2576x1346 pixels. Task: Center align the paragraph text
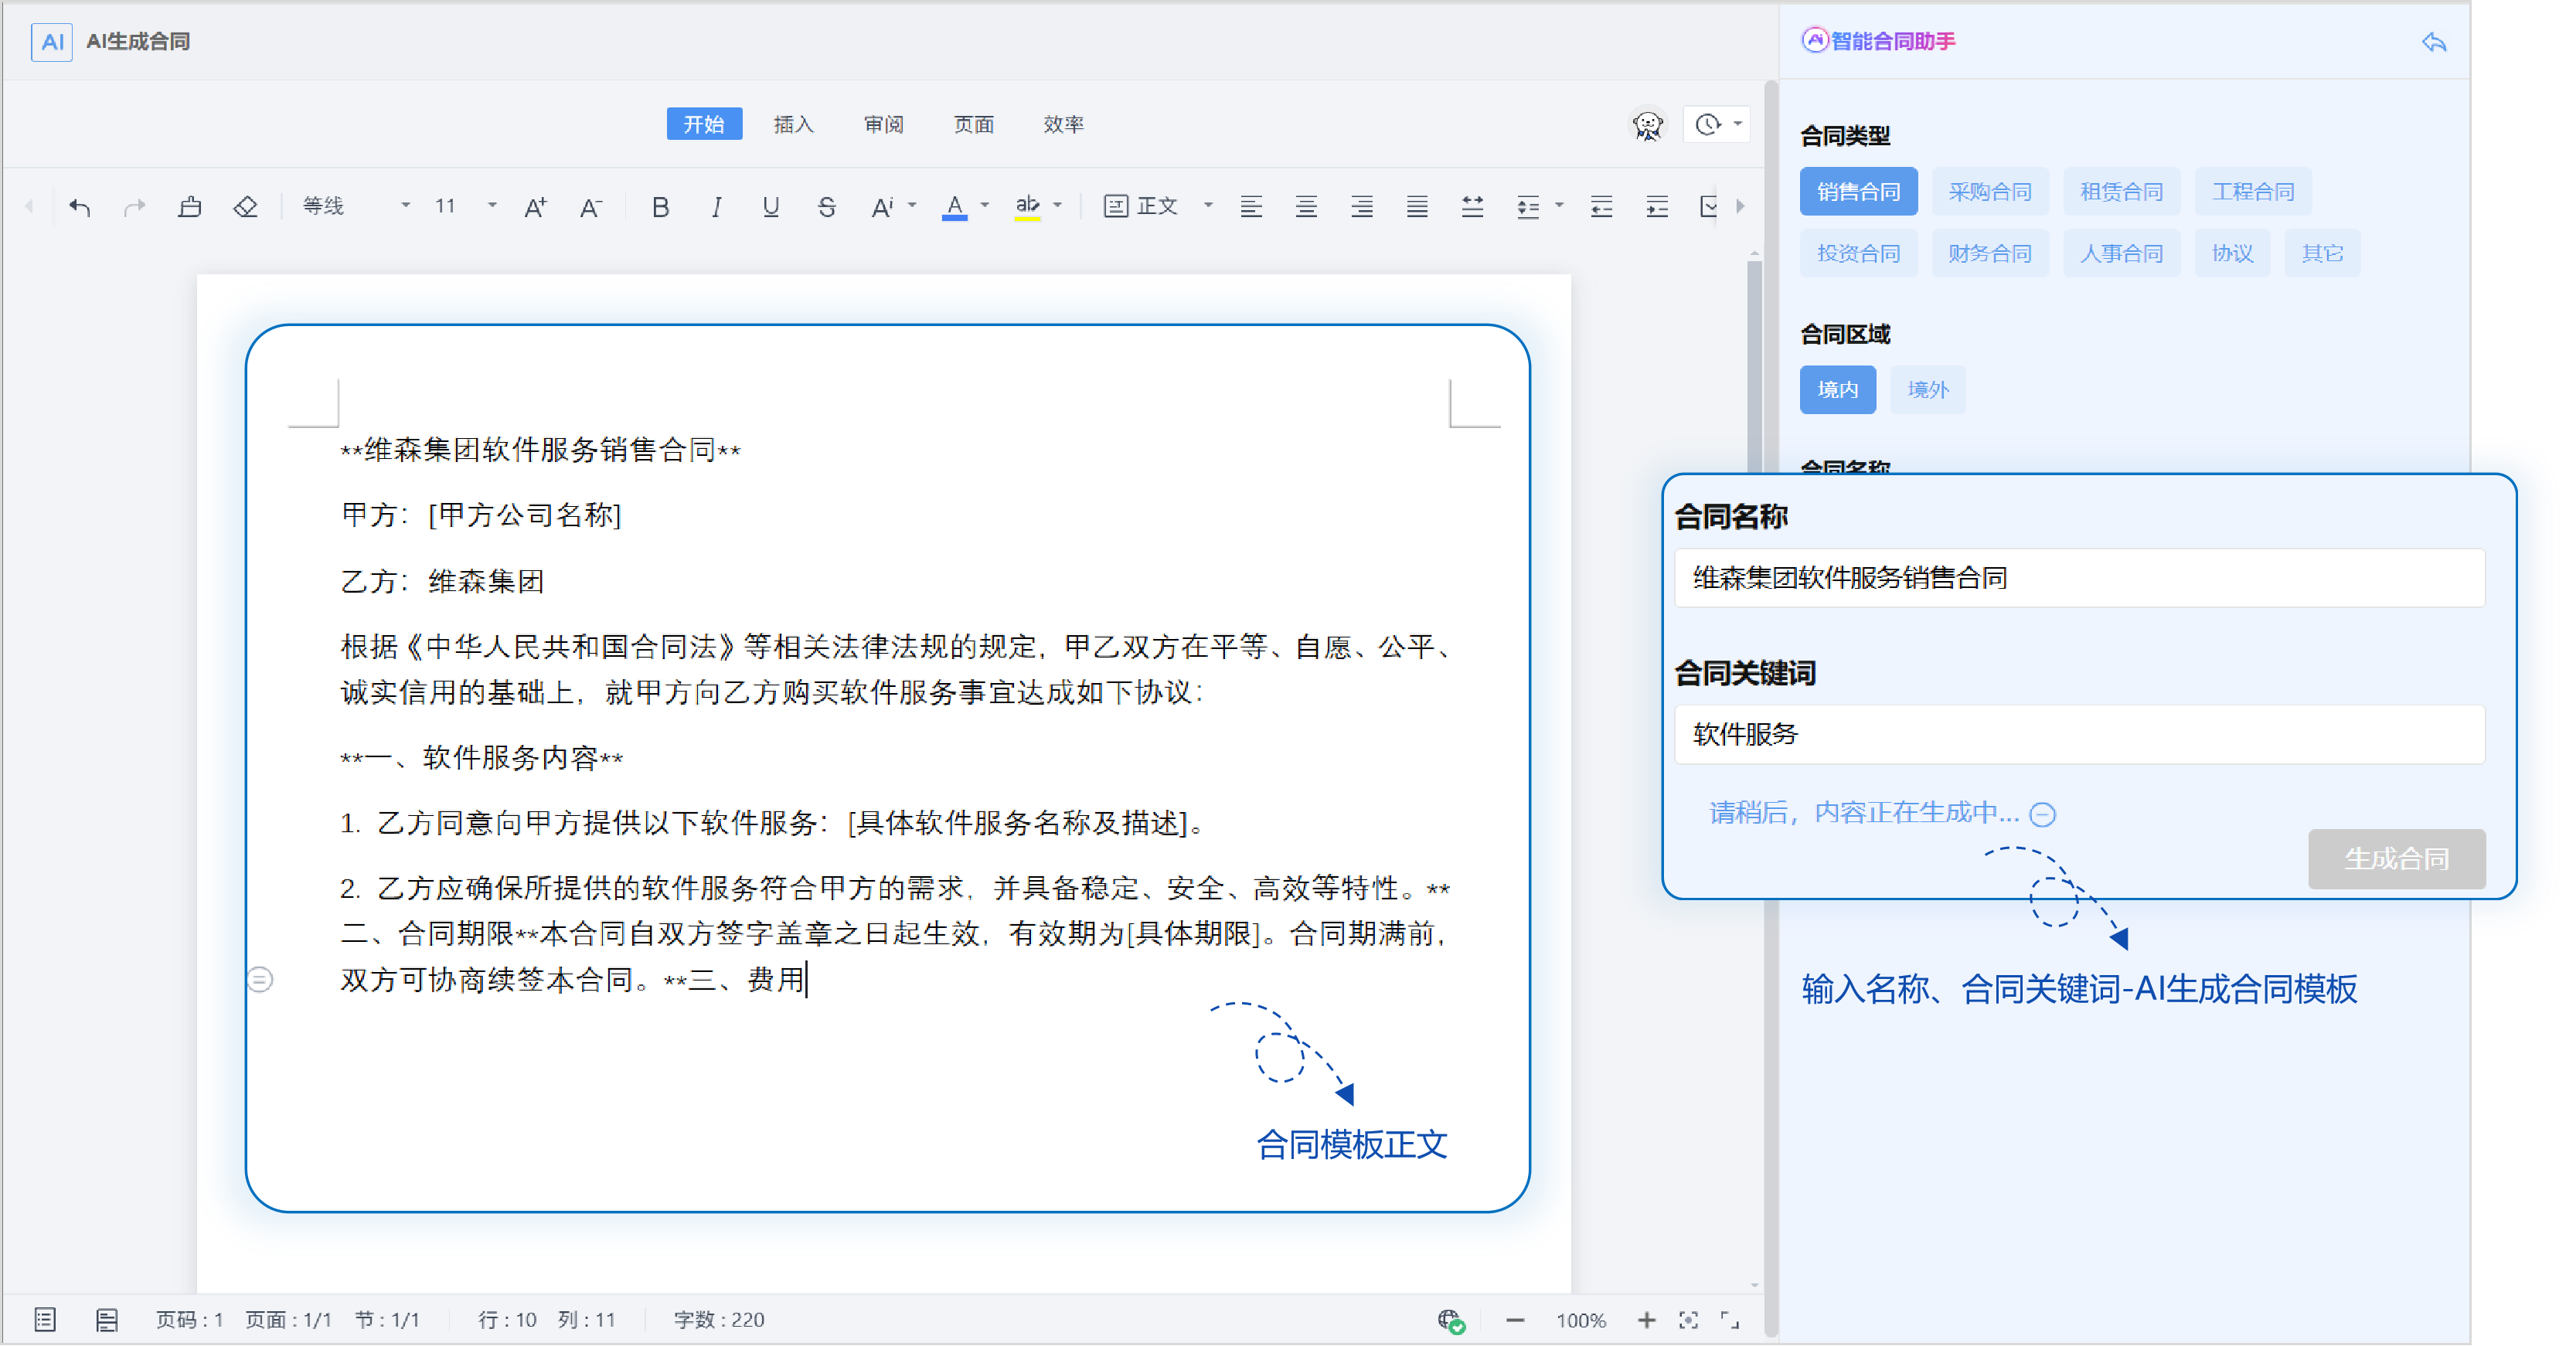[1306, 207]
